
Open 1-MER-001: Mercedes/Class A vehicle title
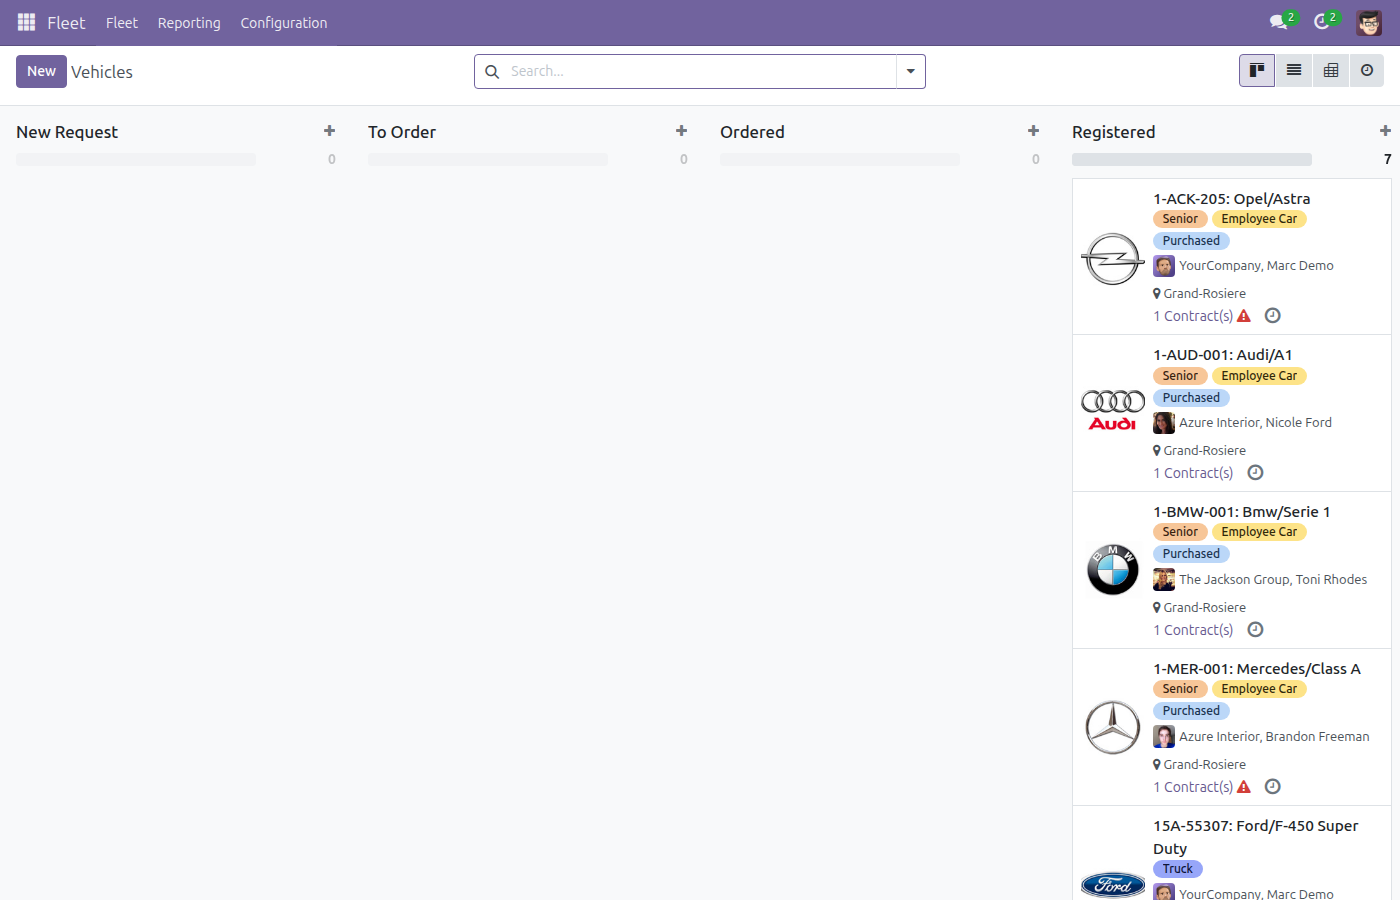tap(1257, 669)
